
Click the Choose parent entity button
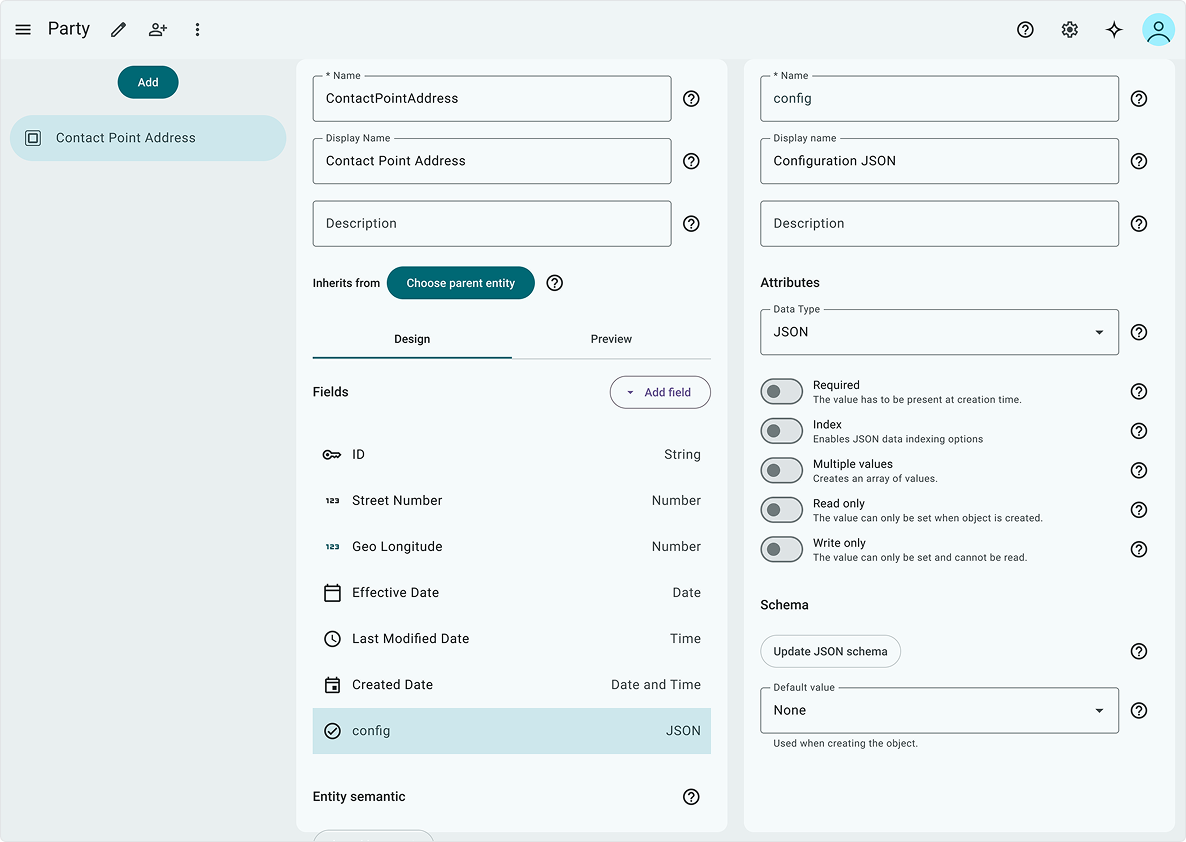pos(461,283)
